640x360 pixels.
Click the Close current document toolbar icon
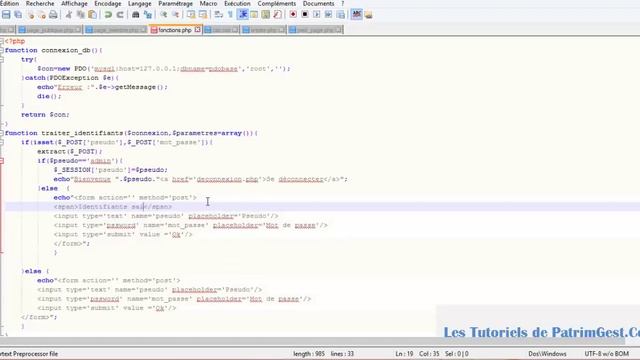tap(31, 15)
